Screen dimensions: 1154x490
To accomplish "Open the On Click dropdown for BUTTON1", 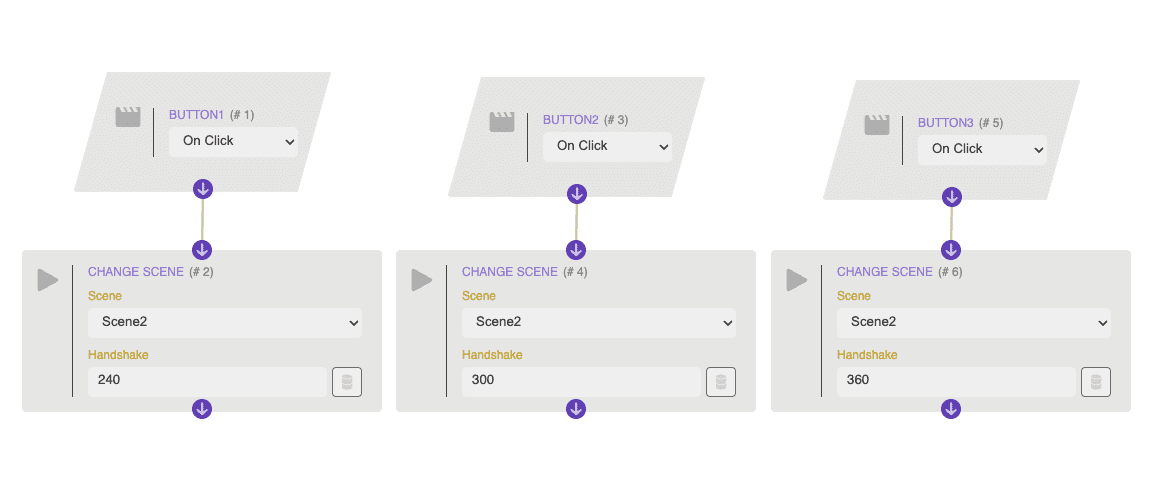I will [233, 141].
